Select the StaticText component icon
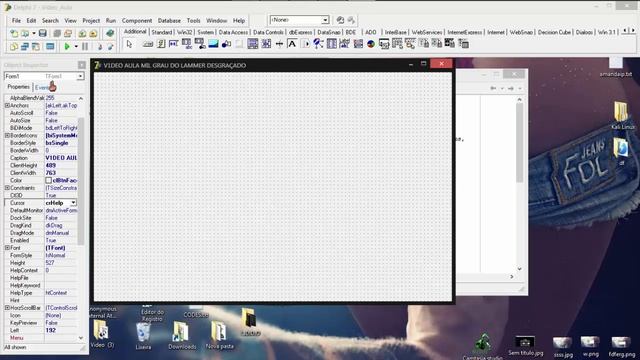This screenshot has height=360, width=640. 292,44
